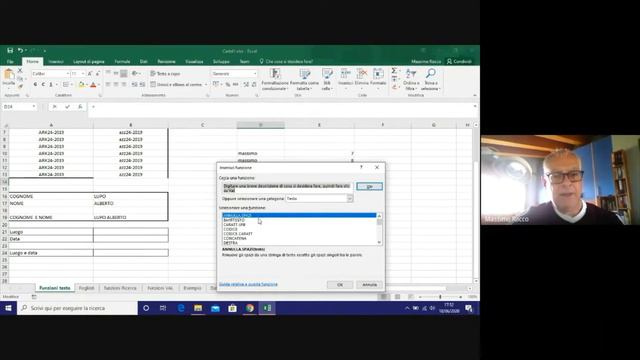This screenshot has width=640, height=360.
Task: Open the Generale number format dropdown
Action: [255, 73]
